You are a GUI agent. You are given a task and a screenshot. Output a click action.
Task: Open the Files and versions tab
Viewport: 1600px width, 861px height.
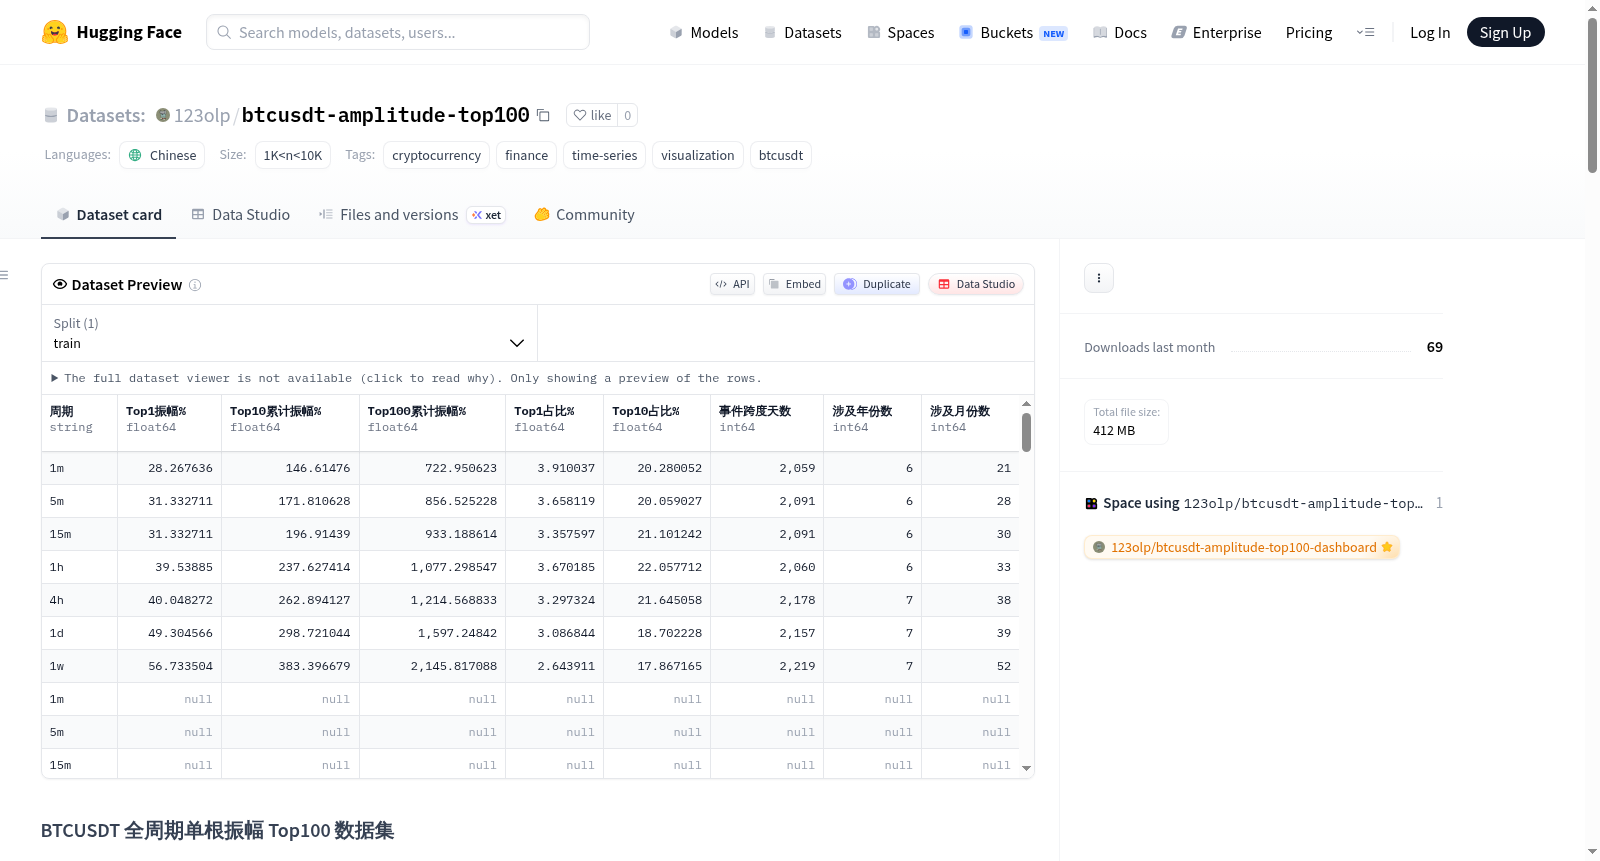pos(412,215)
